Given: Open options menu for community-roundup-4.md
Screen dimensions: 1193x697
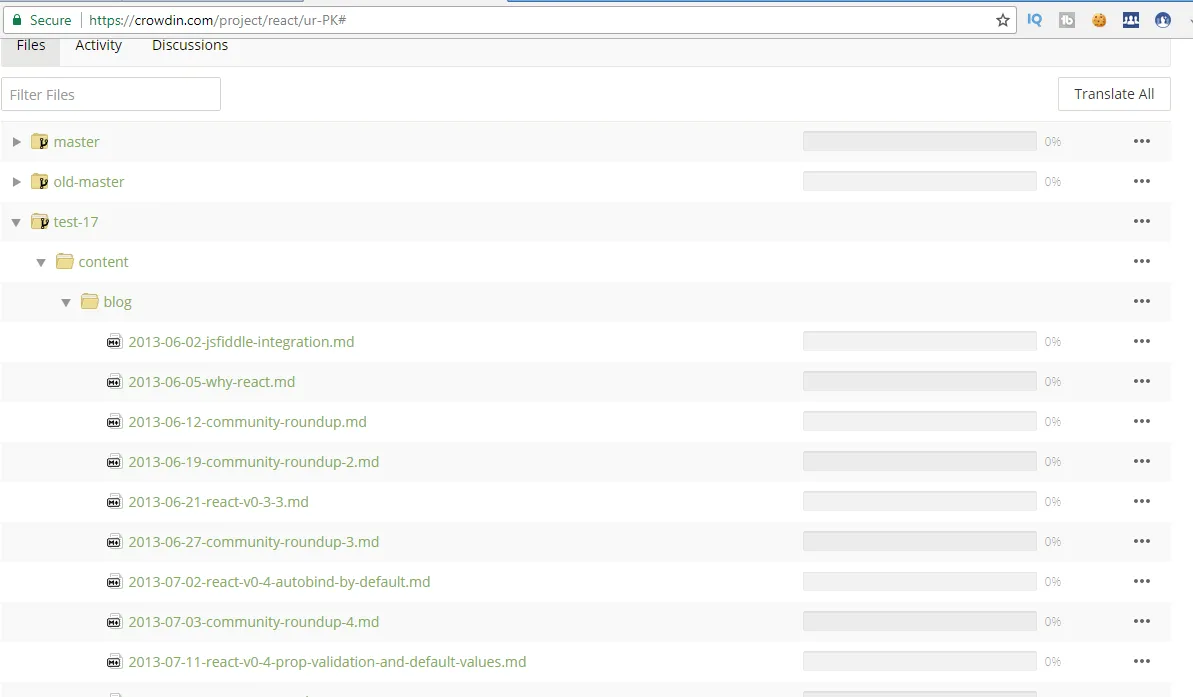Looking at the screenshot, I should click(x=1141, y=621).
